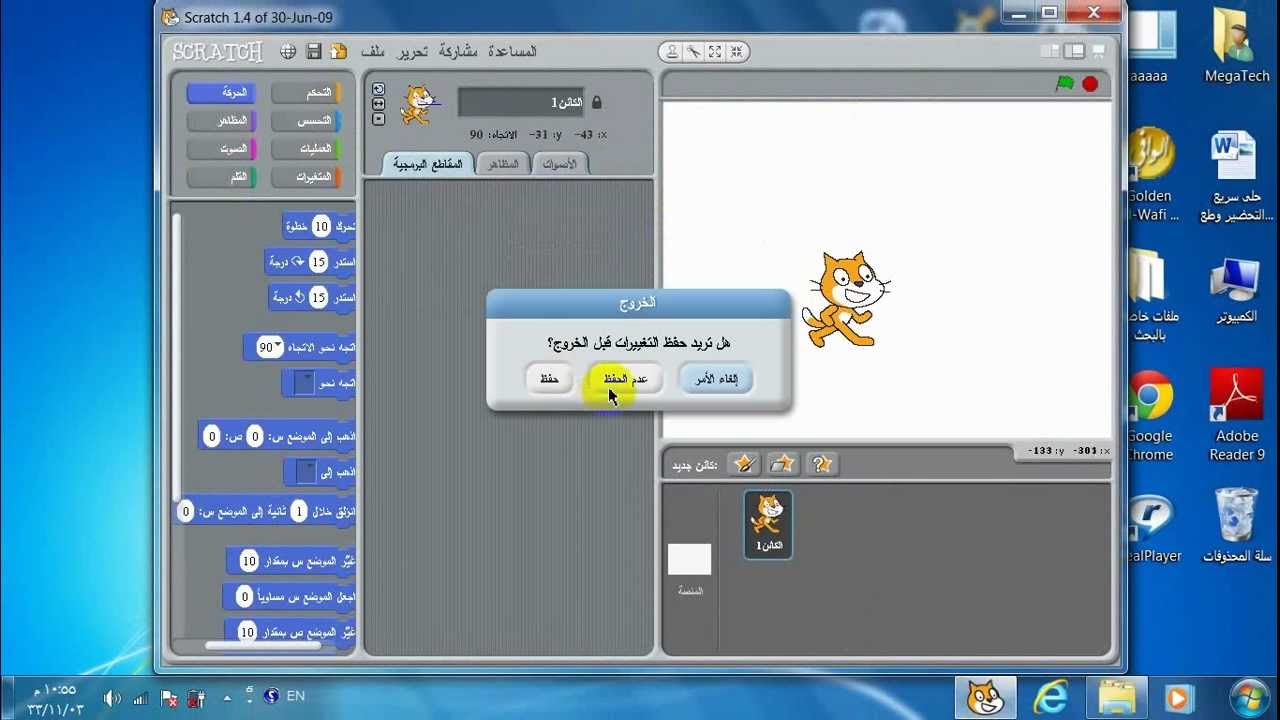Click the surprise sprite question-mark icon

(x=822, y=463)
